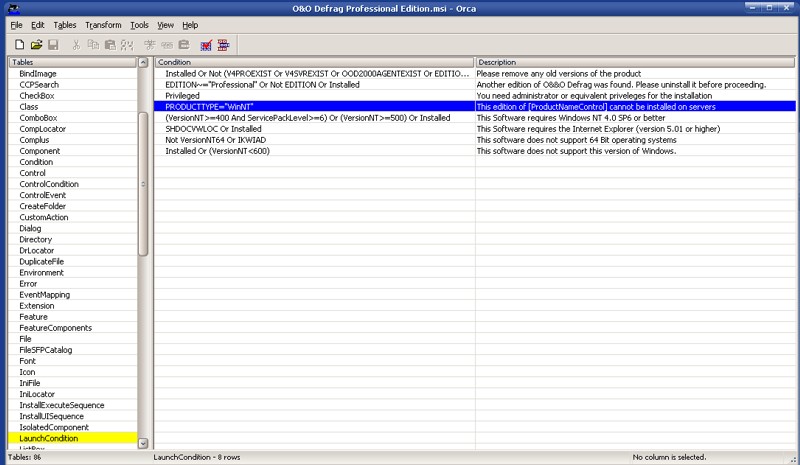The height and width of the screenshot is (465, 800).
Task: Click the Cut scissors icon
Action: (76, 45)
